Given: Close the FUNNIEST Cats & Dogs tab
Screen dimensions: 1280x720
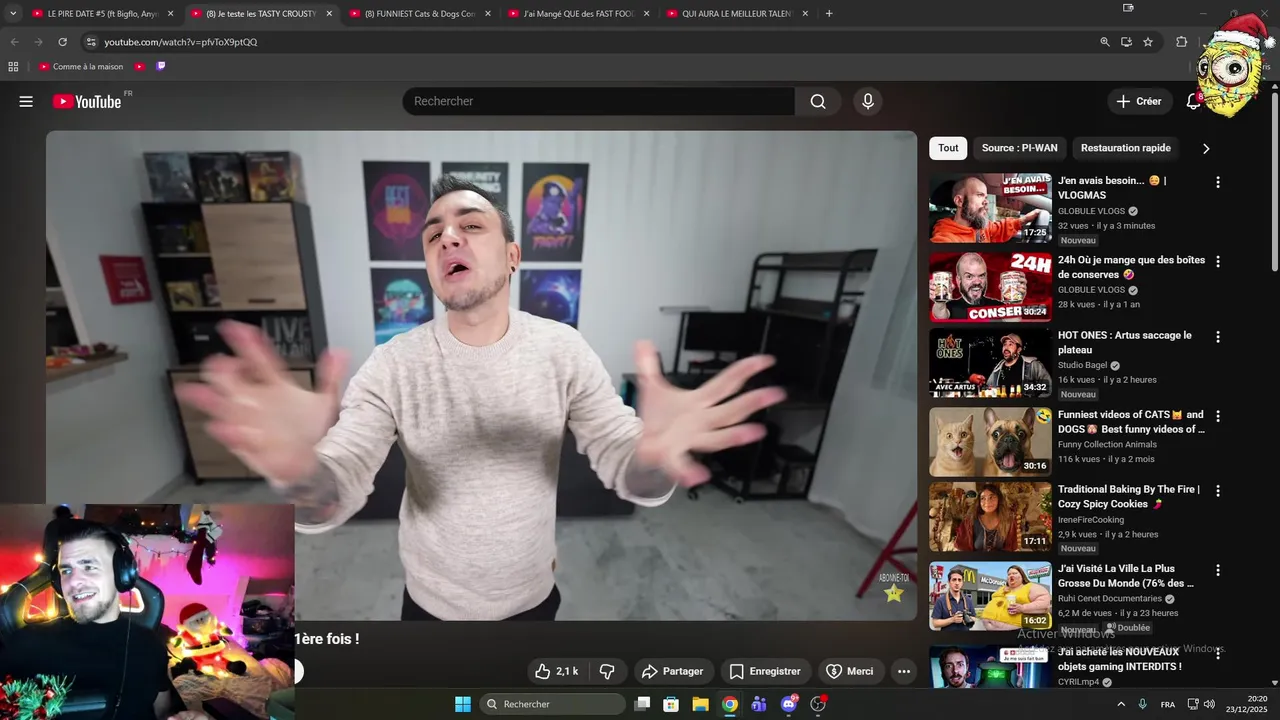Looking at the screenshot, I should pos(488,14).
